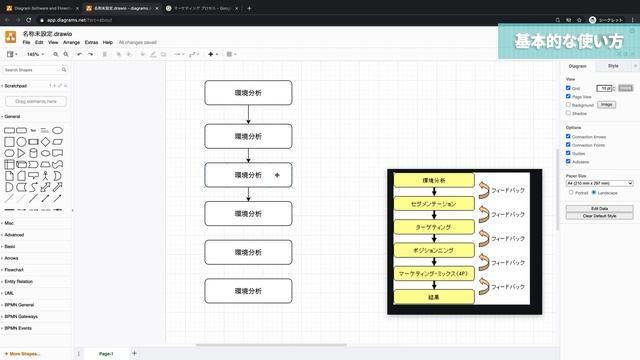Select the Page-1 tab
This screenshot has height=360, width=640.
pyautogui.click(x=106, y=354)
